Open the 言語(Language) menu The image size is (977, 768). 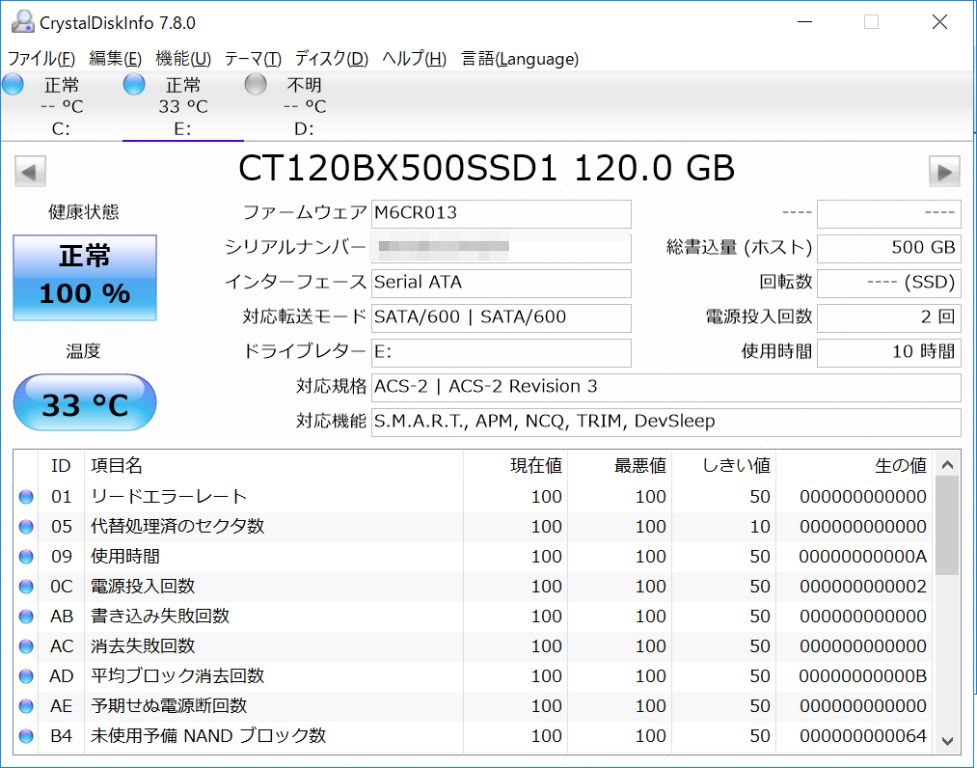[x=520, y=59]
